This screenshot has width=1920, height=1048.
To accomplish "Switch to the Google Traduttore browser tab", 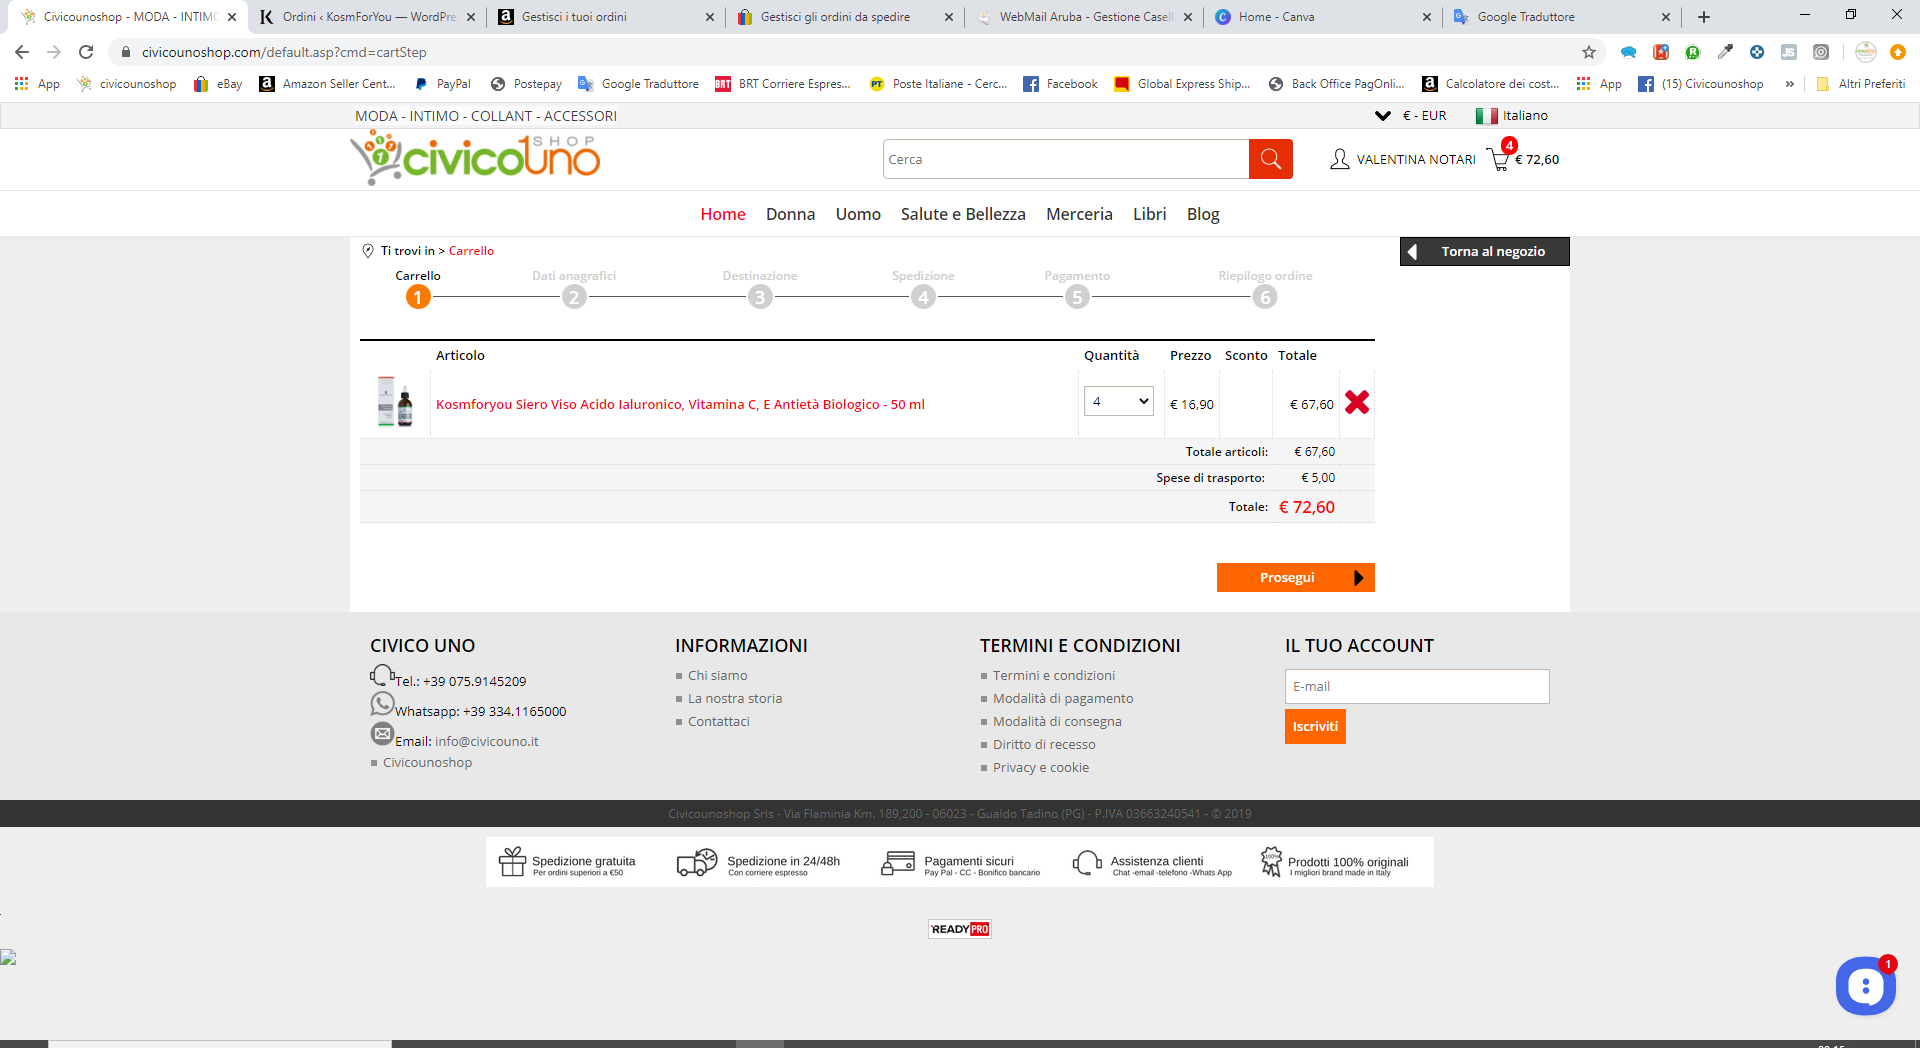I will pyautogui.click(x=1560, y=17).
